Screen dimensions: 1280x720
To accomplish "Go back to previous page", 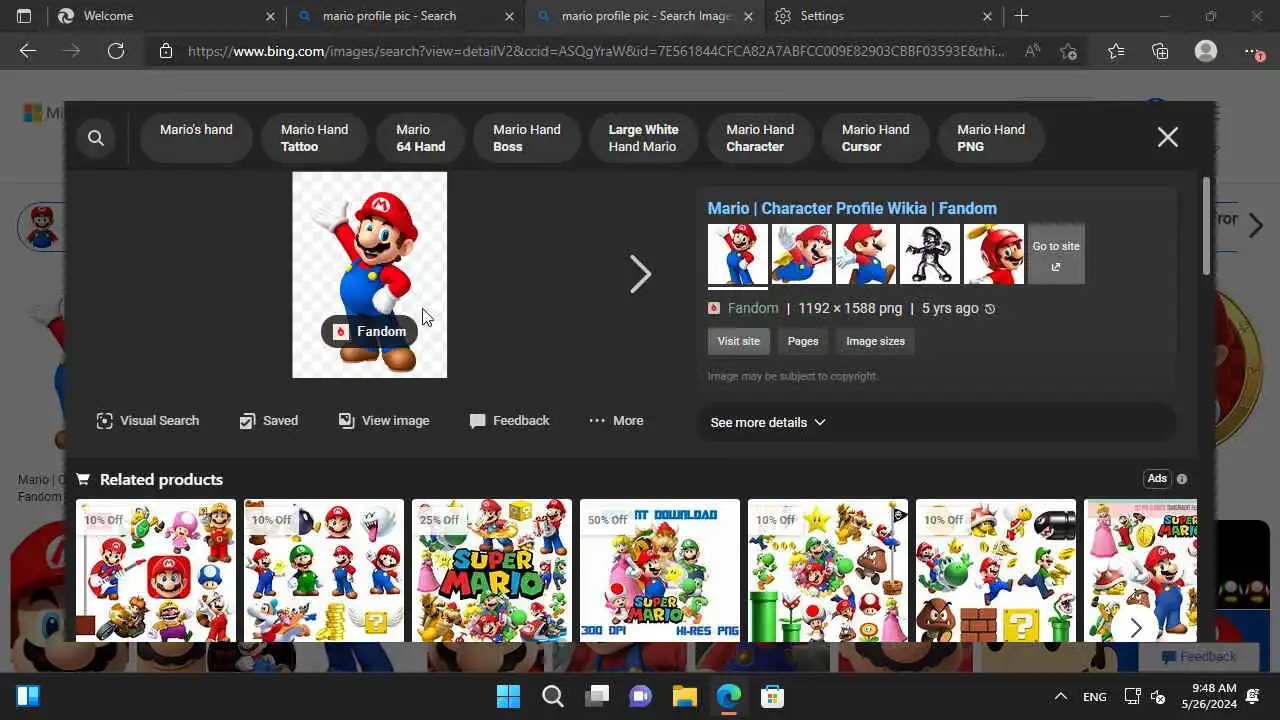I will [28, 51].
